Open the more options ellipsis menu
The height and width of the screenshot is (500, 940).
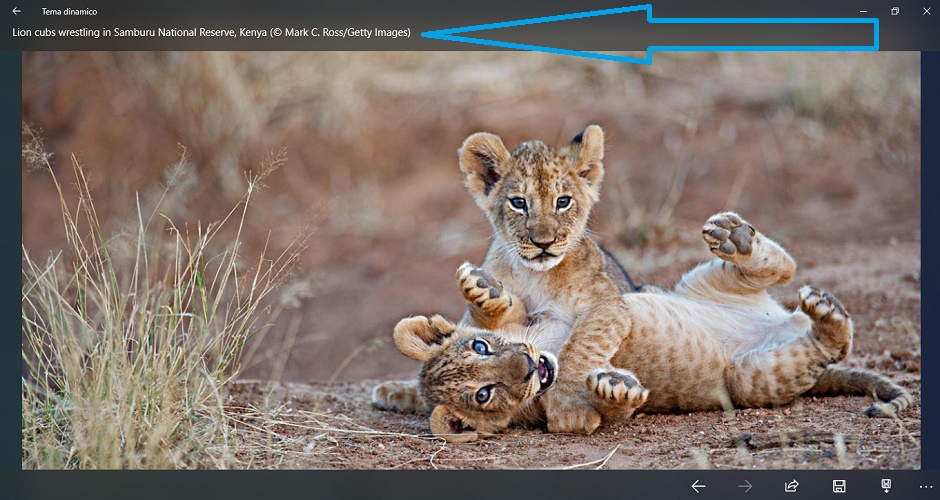pos(926,487)
